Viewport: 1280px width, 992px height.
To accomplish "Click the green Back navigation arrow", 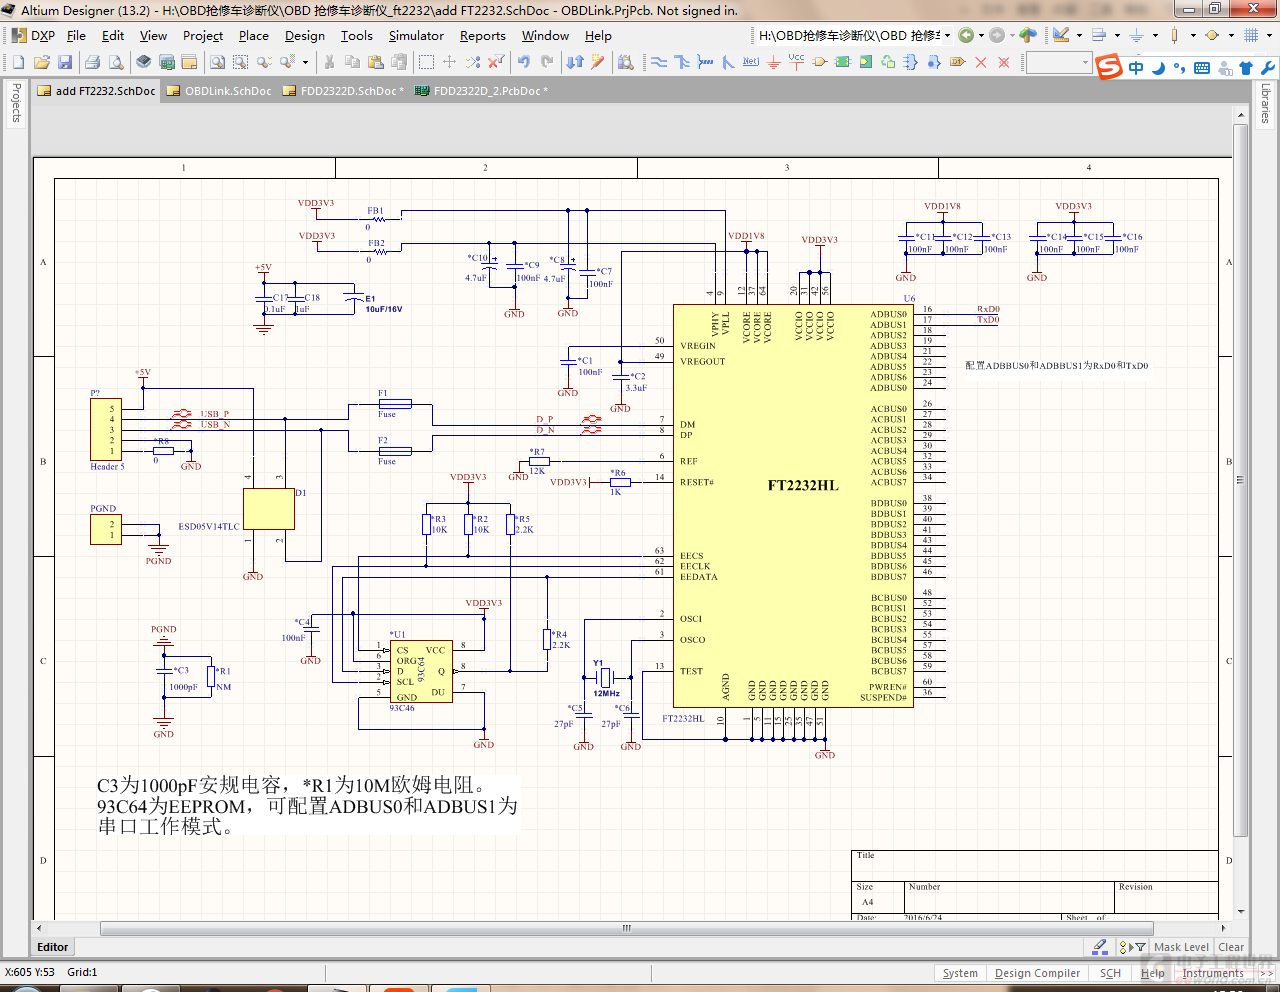I will [x=966, y=35].
